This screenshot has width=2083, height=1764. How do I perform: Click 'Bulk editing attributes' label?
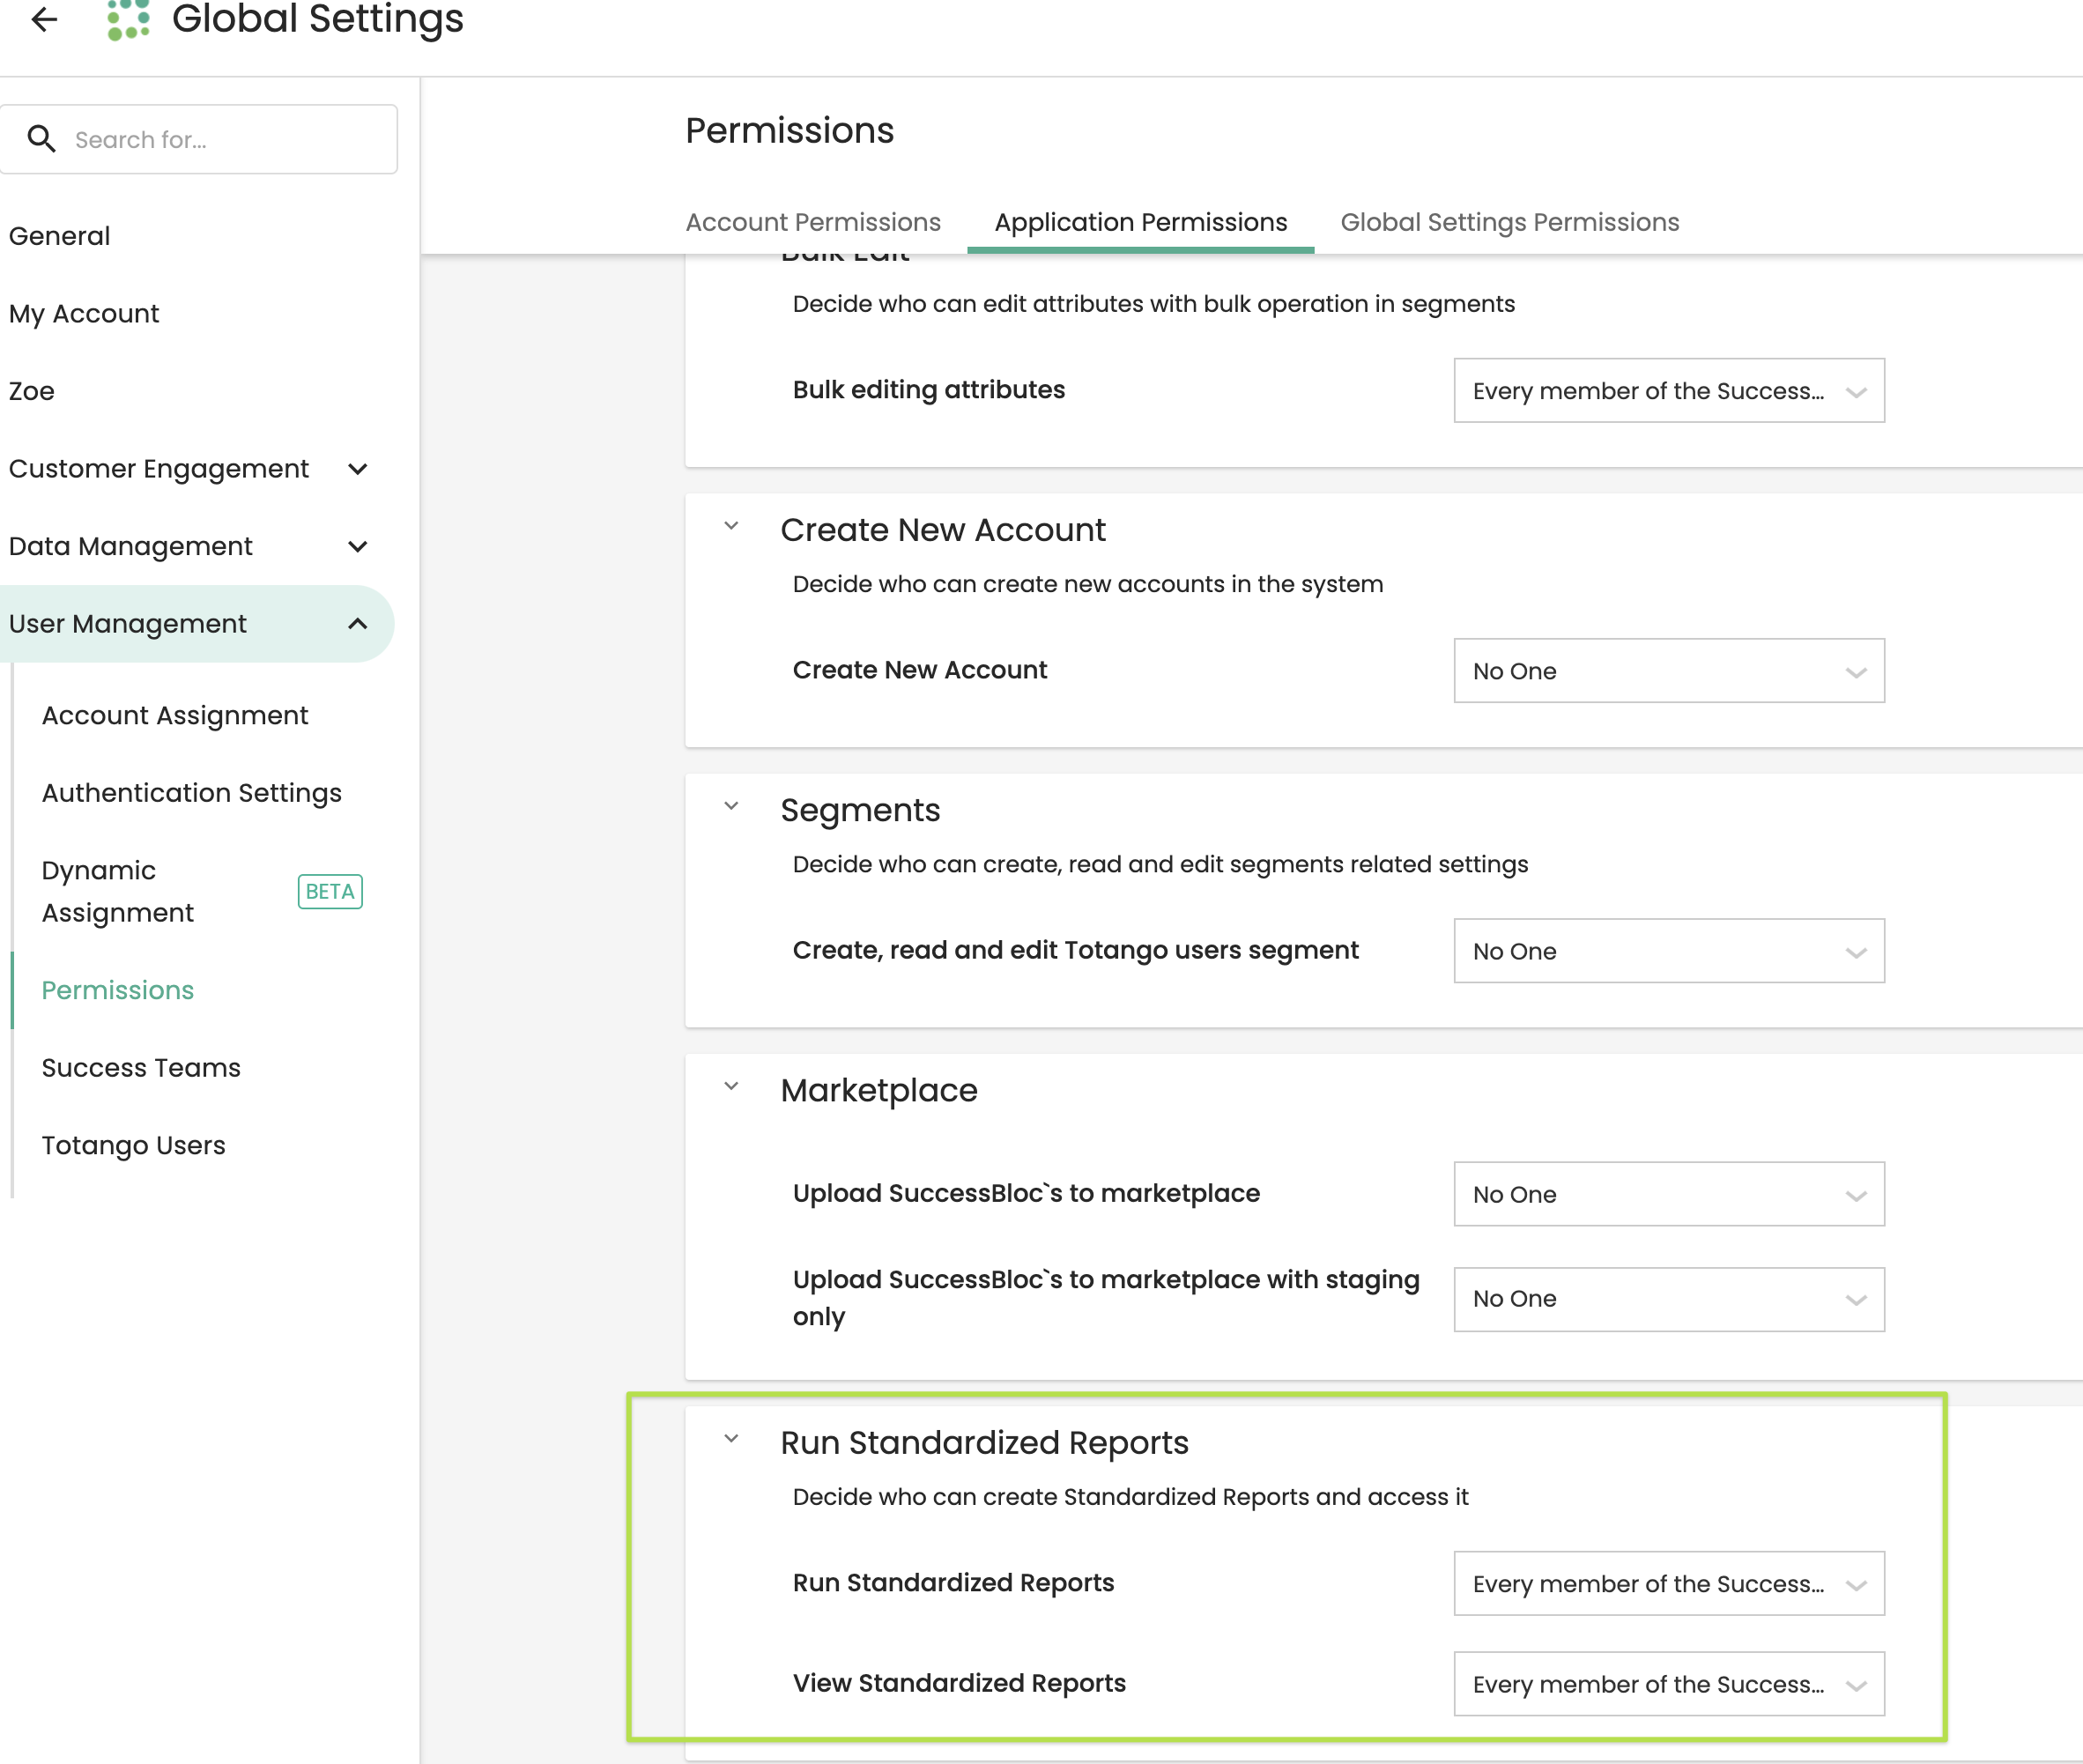(929, 390)
